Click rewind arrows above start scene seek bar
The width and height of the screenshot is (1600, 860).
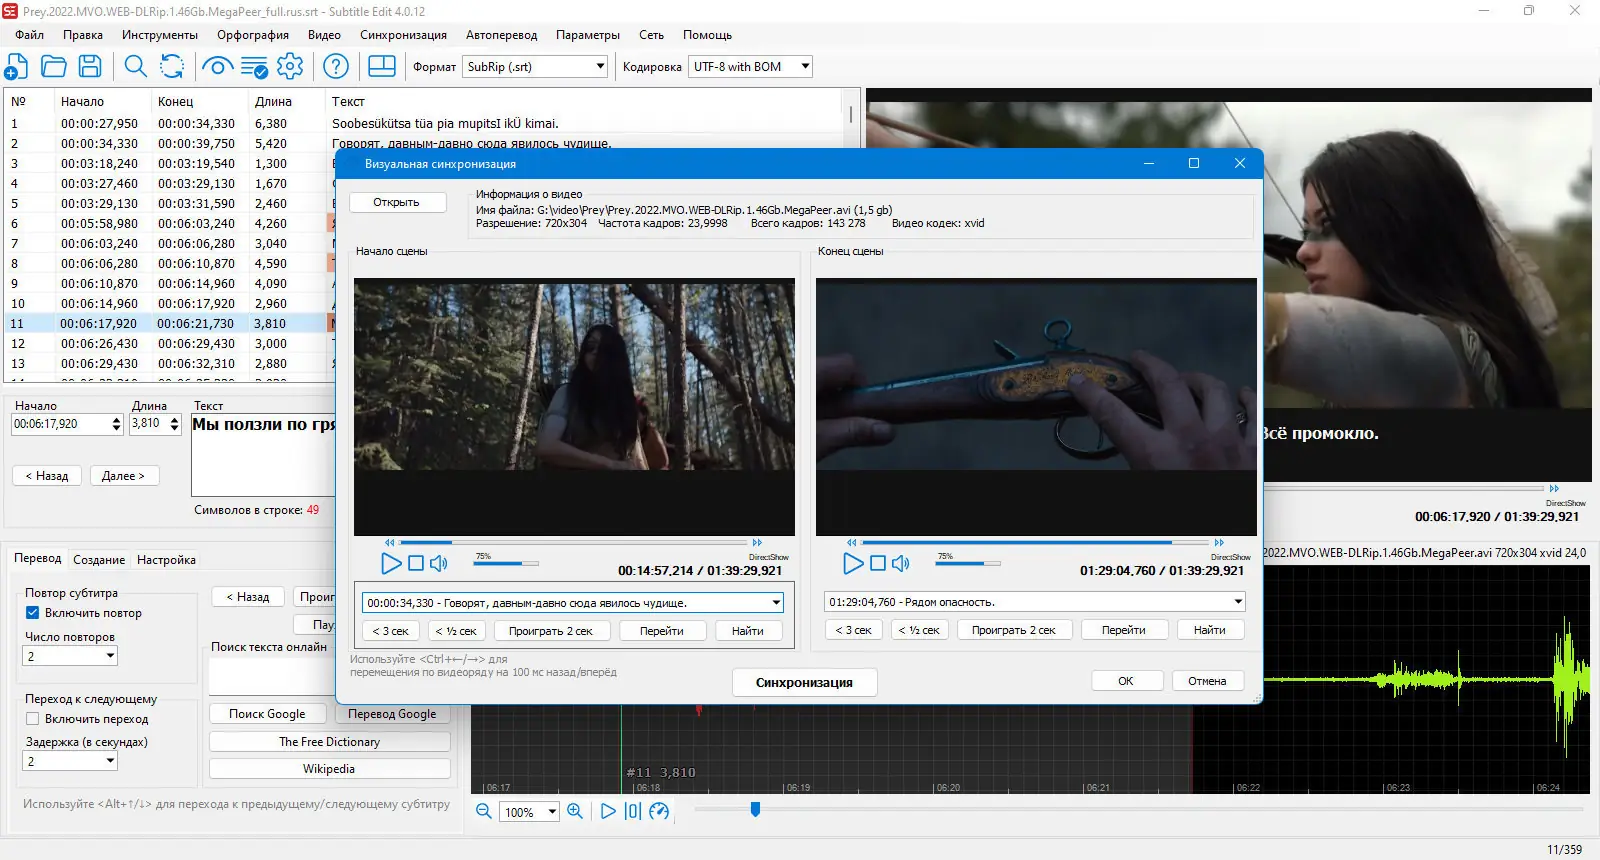tap(390, 542)
